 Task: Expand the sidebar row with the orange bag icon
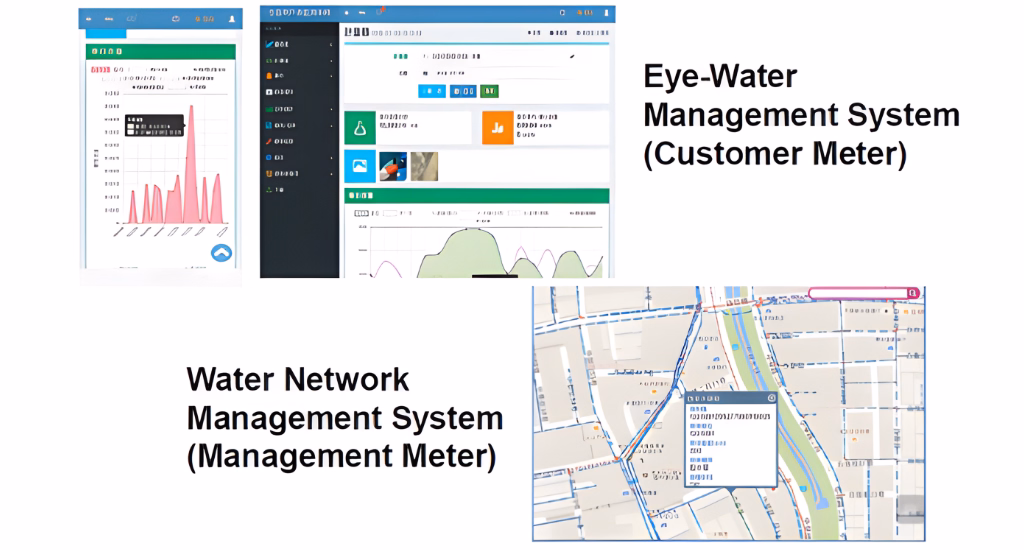point(332,76)
